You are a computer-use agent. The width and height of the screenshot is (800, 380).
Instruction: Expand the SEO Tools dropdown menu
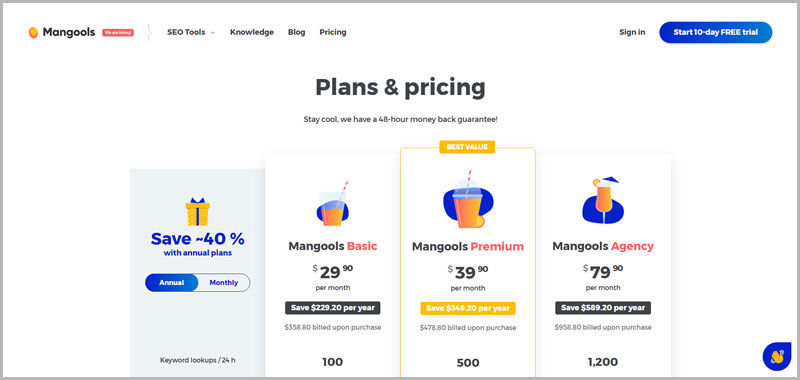191,32
